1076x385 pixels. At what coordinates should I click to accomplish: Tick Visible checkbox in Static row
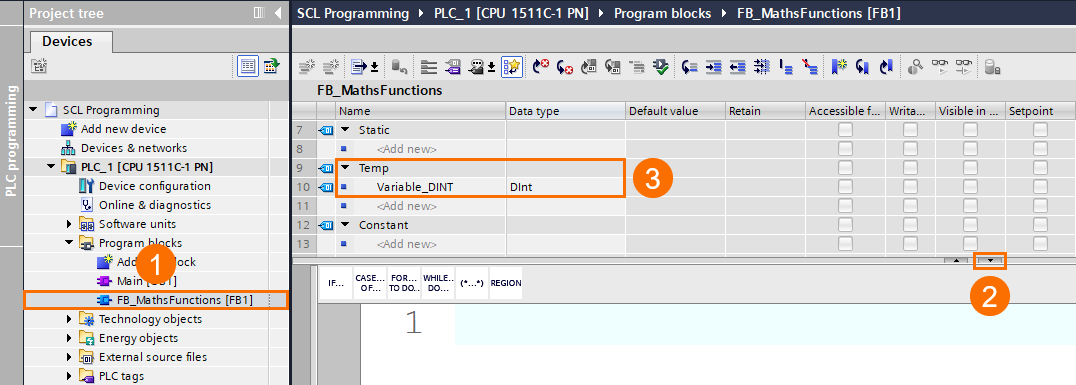[x=970, y=130]
